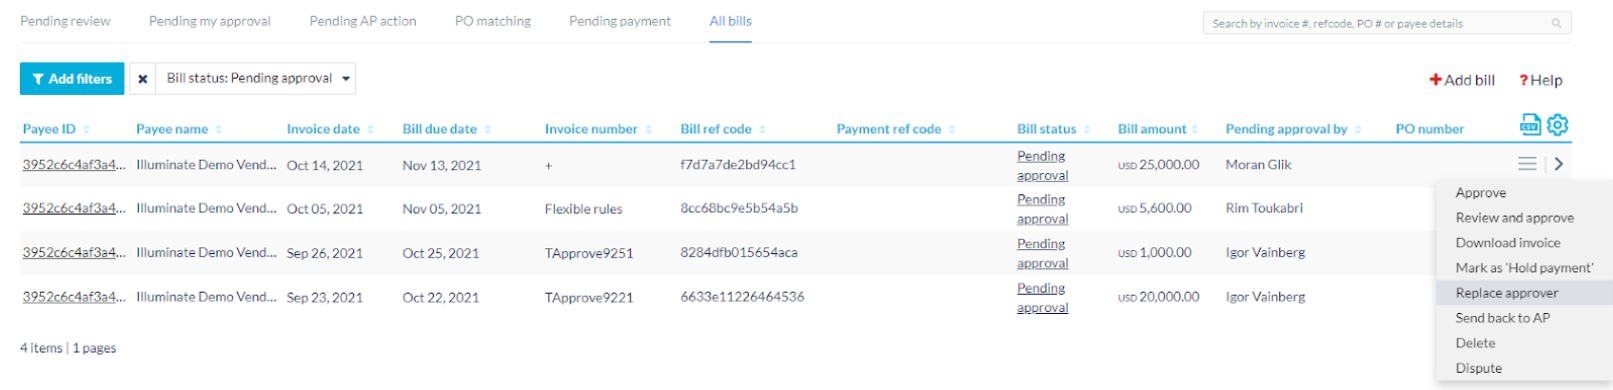Image resolution: width=1613 pixels, height=390 pixels.
Task: Choose Send back to AP option
Action: pyautogui.click(x=1502, y=318)
